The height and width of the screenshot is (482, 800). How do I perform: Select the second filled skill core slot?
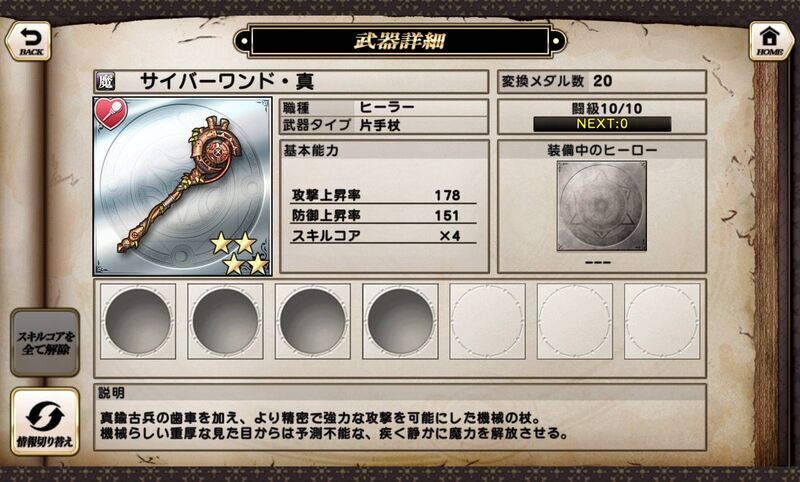coord(225,321)
